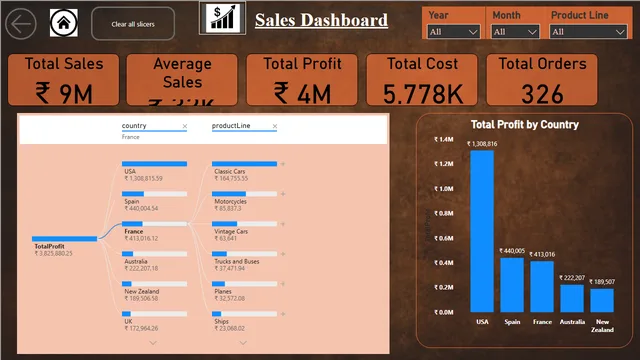640x360 pixels.
Task: Remove the country level with its X
Action: [184, 127]
